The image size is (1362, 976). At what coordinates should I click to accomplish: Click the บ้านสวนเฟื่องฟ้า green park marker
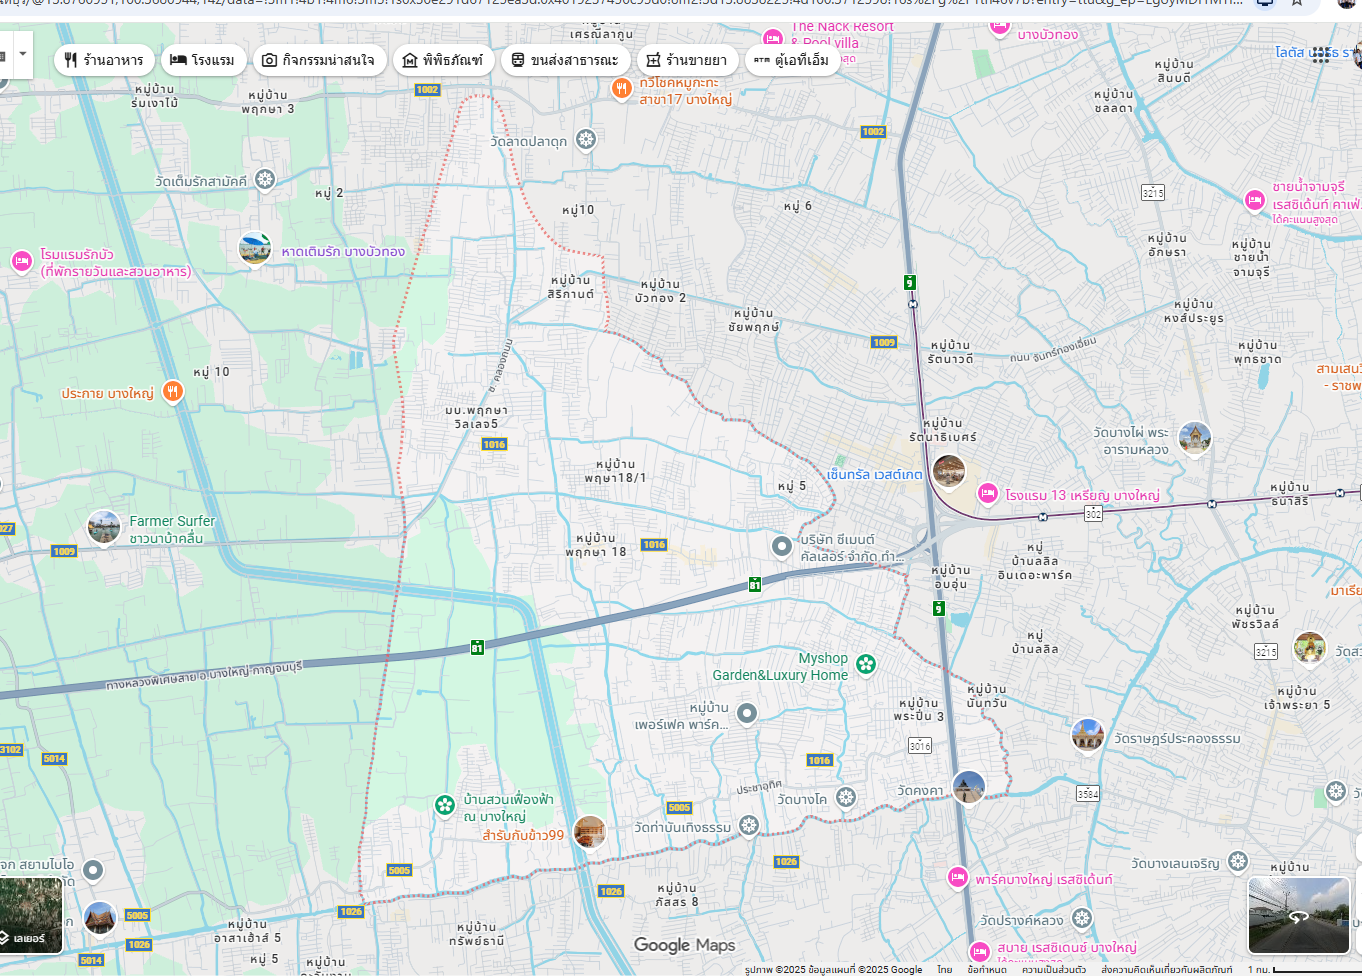tap(445, 805)
